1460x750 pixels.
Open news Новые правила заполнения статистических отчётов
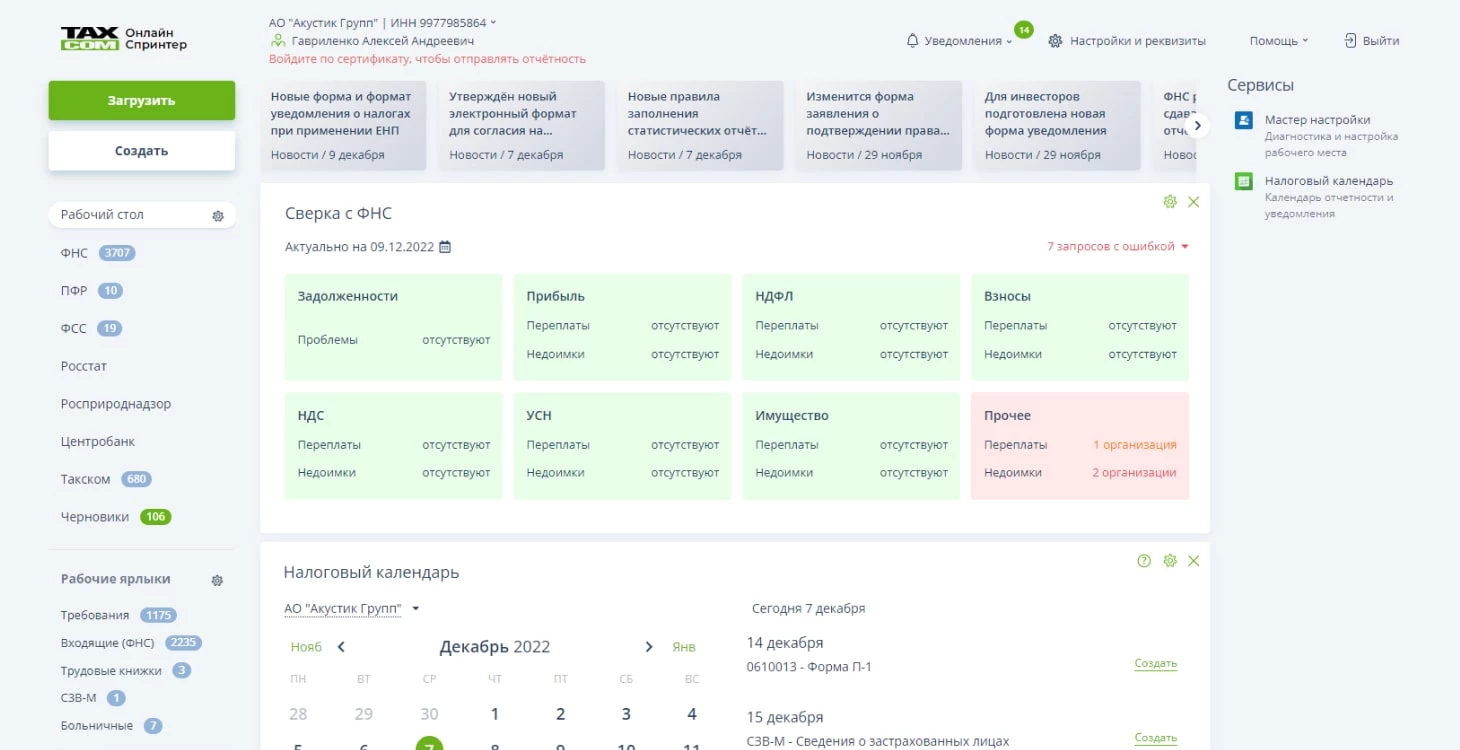tap(700, 125)
